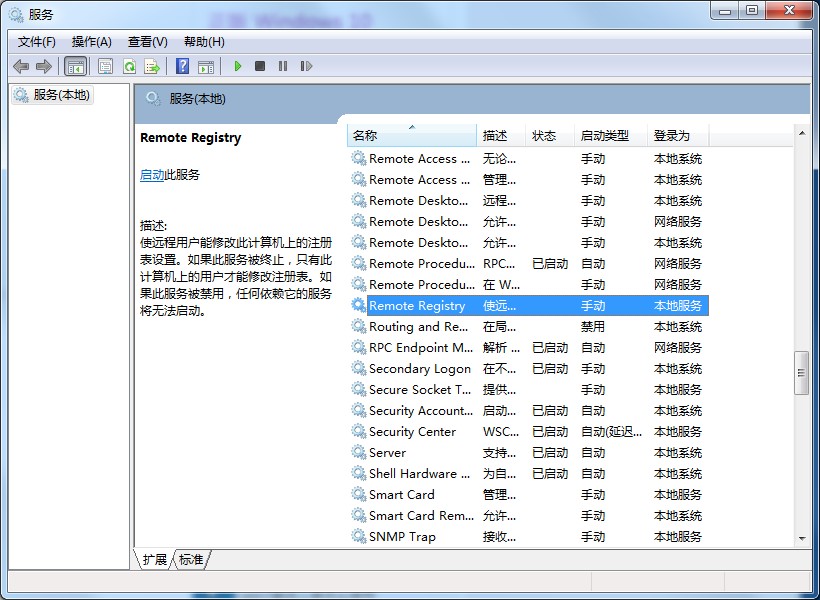Screen dimensions: 820x600
Task: Click the restart service icon
Action: coord(306,66)
